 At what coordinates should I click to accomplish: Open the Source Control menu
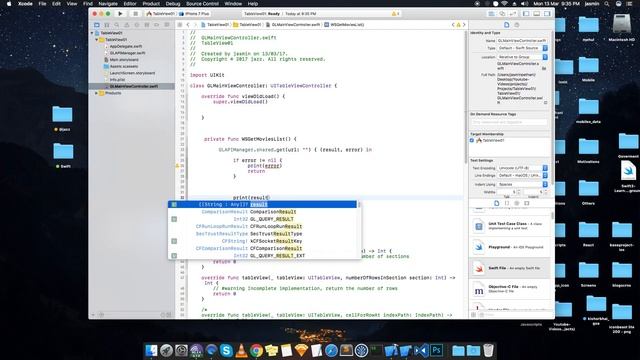coord(202,4)
